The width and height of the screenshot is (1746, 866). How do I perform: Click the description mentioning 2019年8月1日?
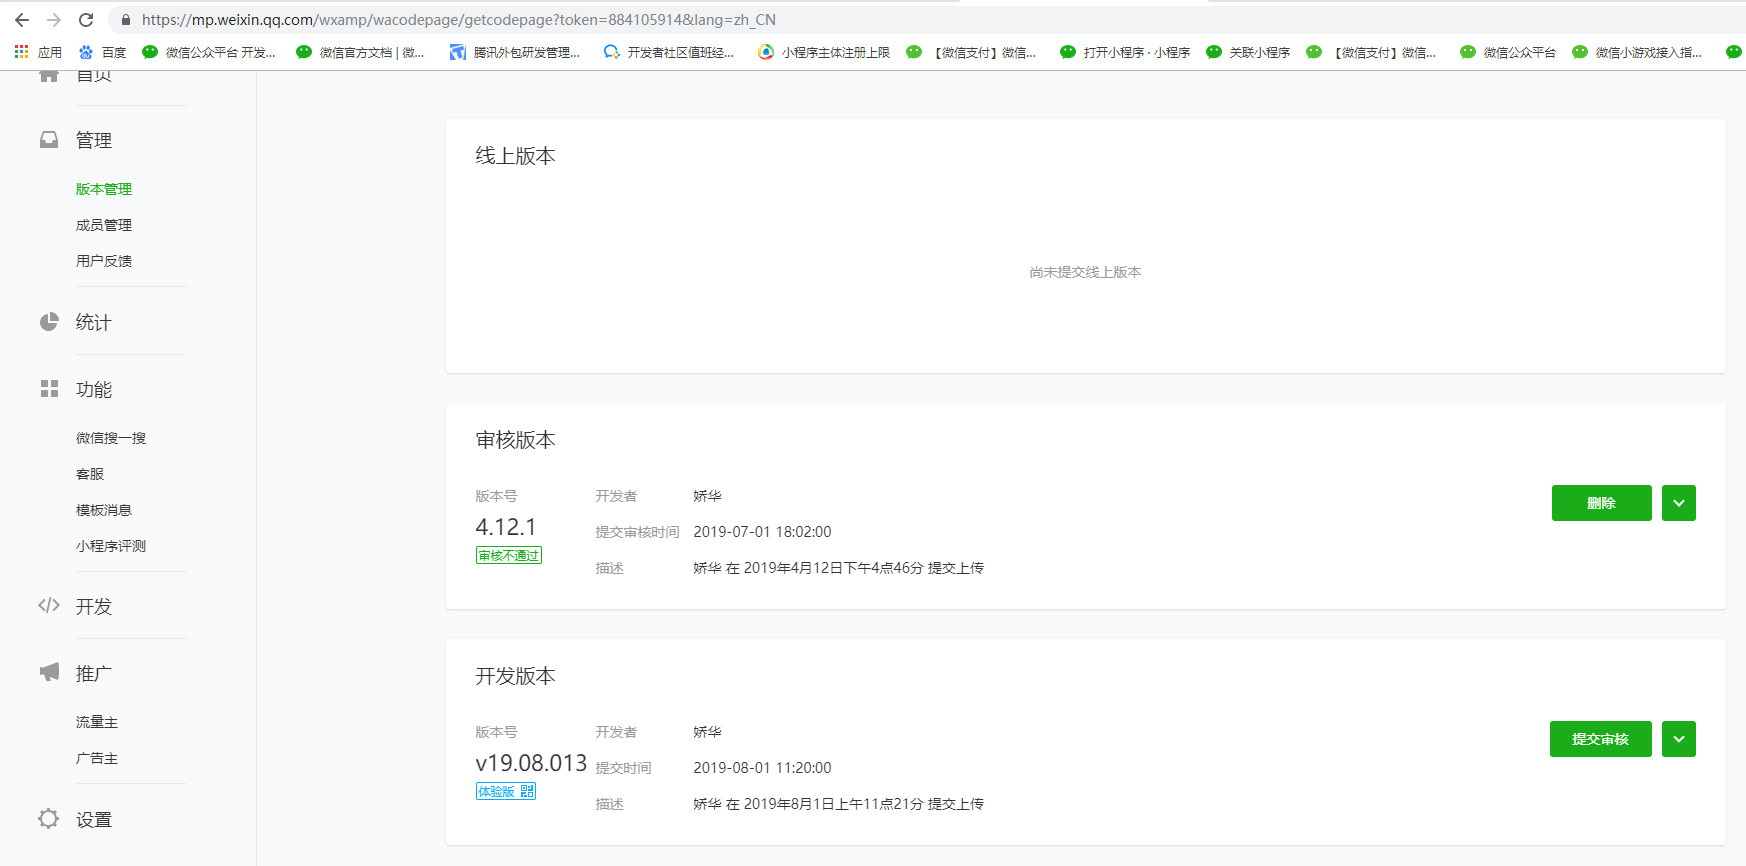[x=838, y=804]
